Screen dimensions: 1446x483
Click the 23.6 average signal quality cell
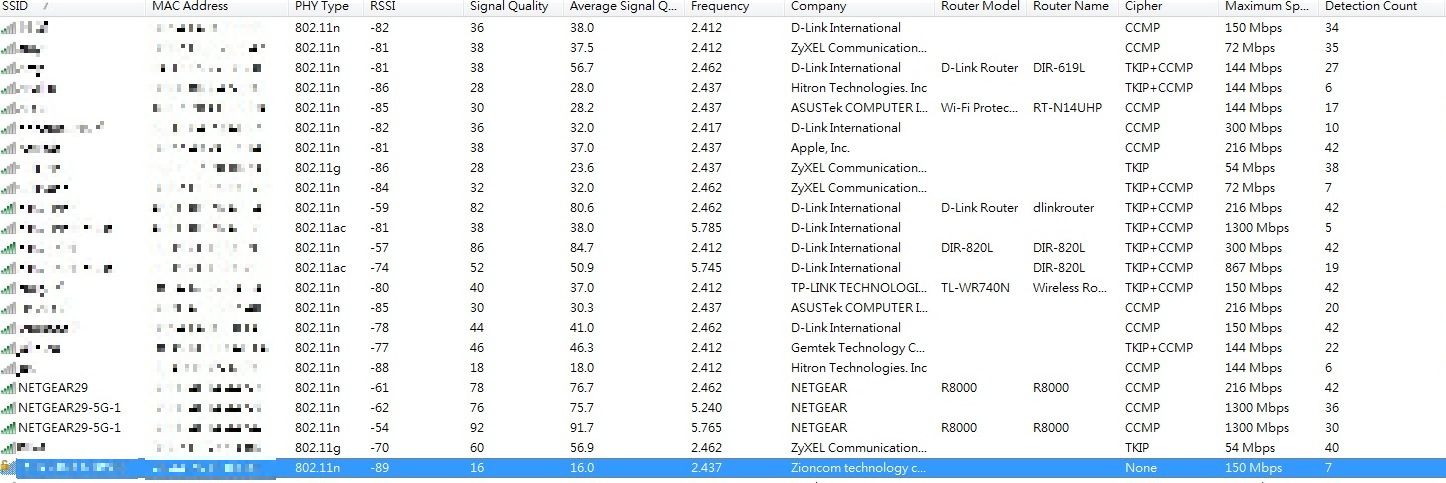pos(582,168)
